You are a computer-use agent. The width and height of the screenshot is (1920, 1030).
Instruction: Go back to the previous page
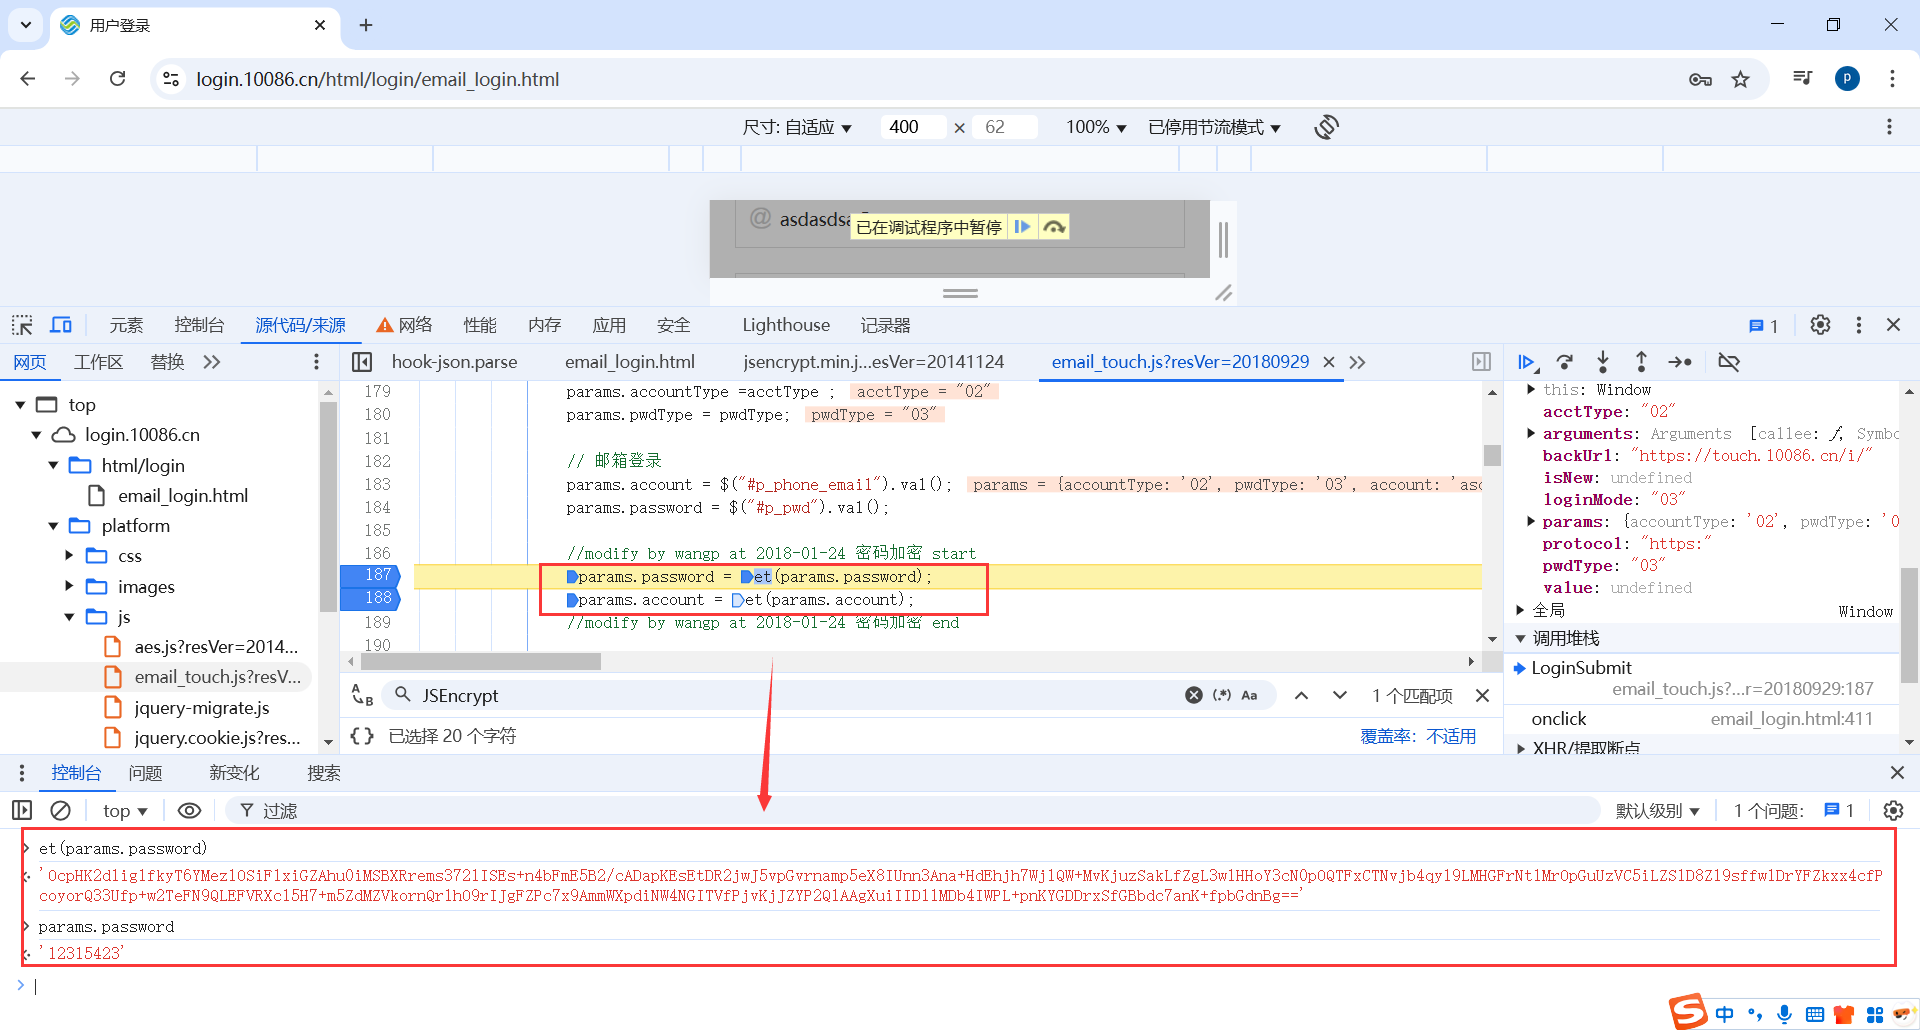(28, 79)
